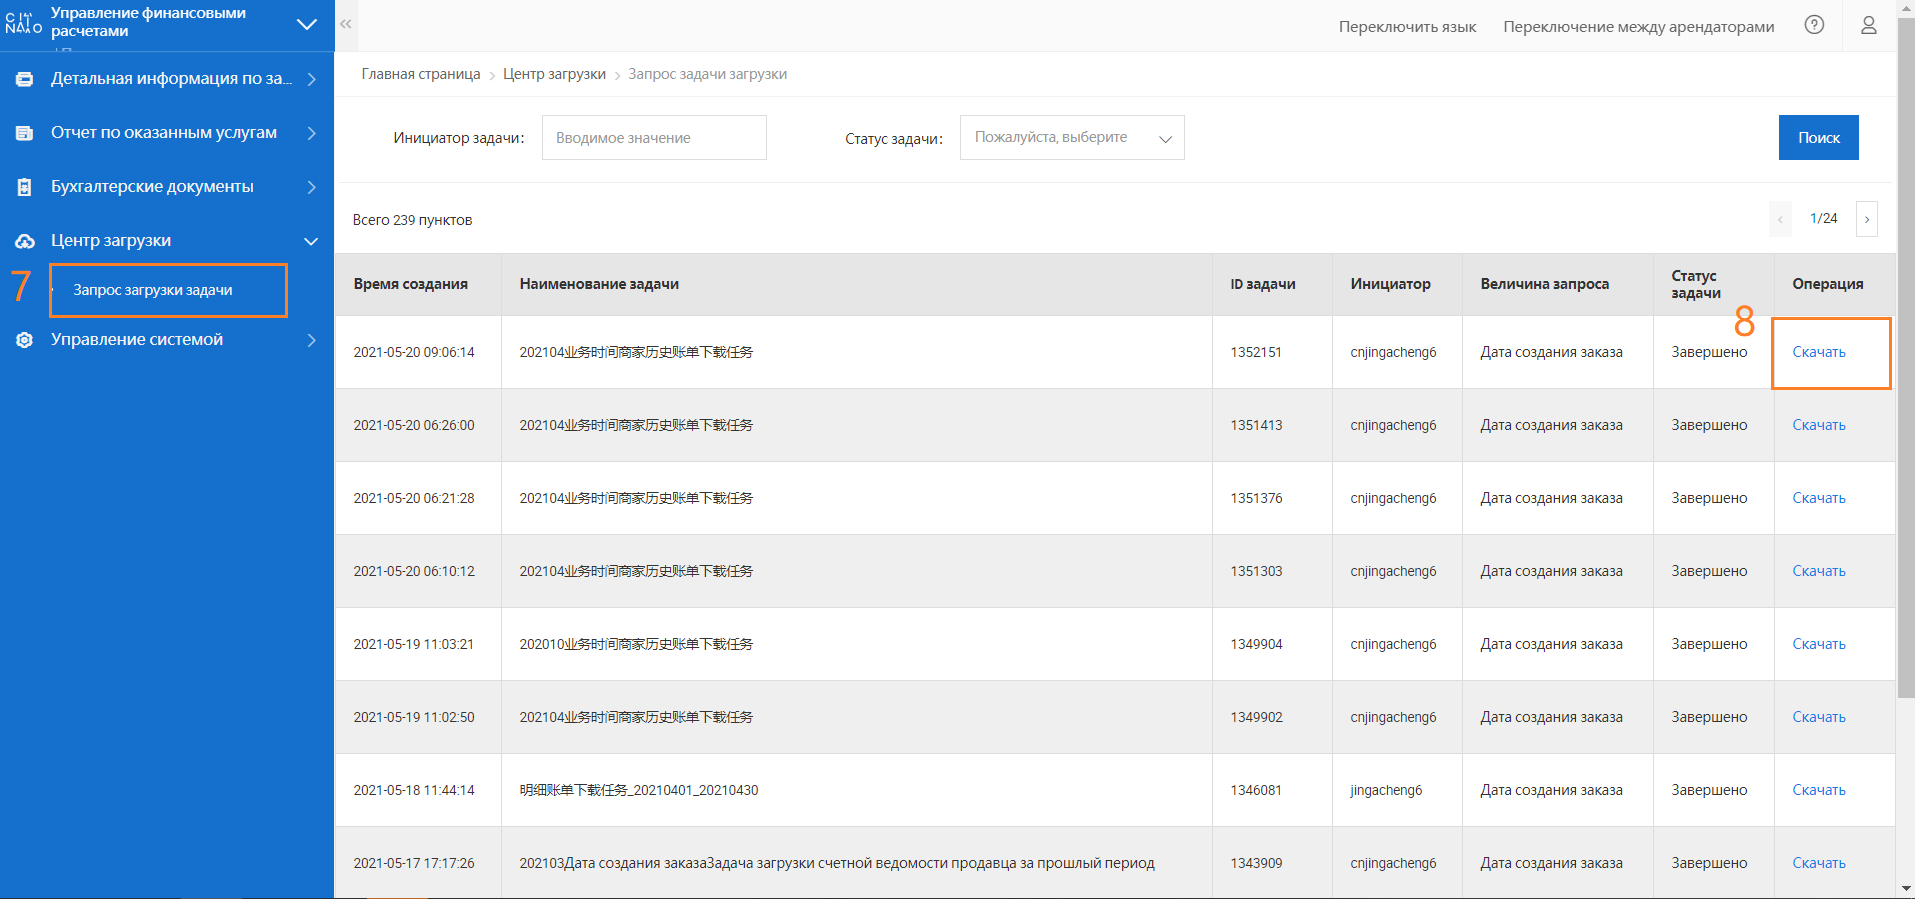Click timestamp 2021-05-20 09:06:14
Viewport: 1915px width, 899px height.
[414, 352]
